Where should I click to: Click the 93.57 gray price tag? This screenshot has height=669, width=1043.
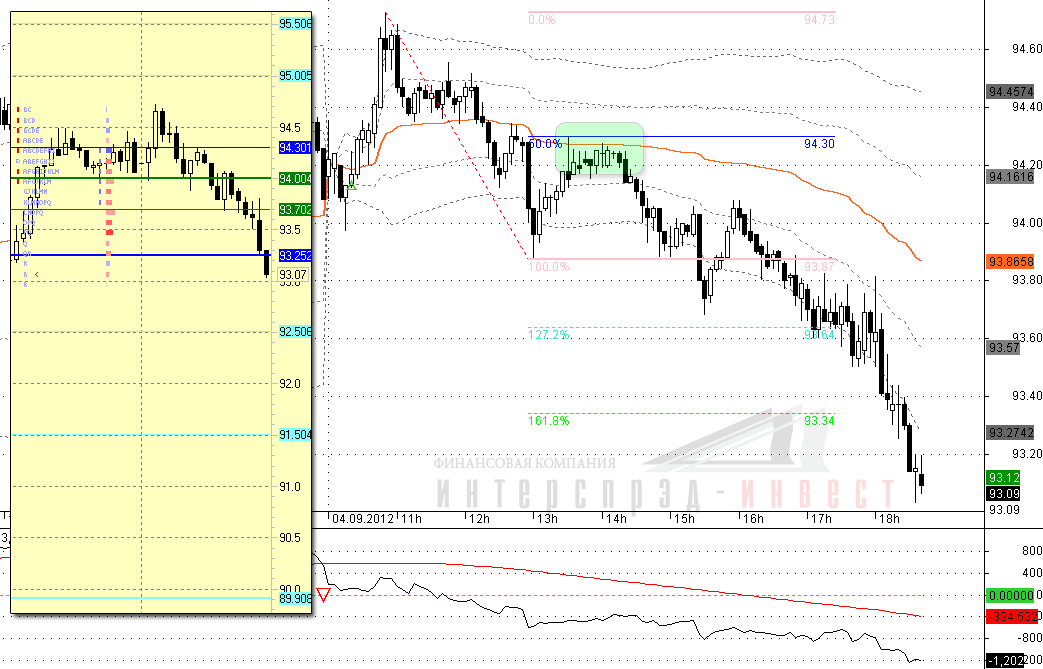[1004, 348]
